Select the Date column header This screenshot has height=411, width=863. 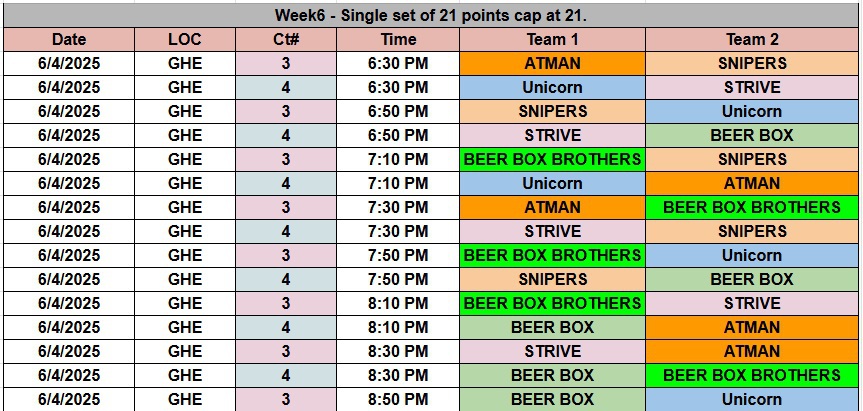click(x=69, y=39)
